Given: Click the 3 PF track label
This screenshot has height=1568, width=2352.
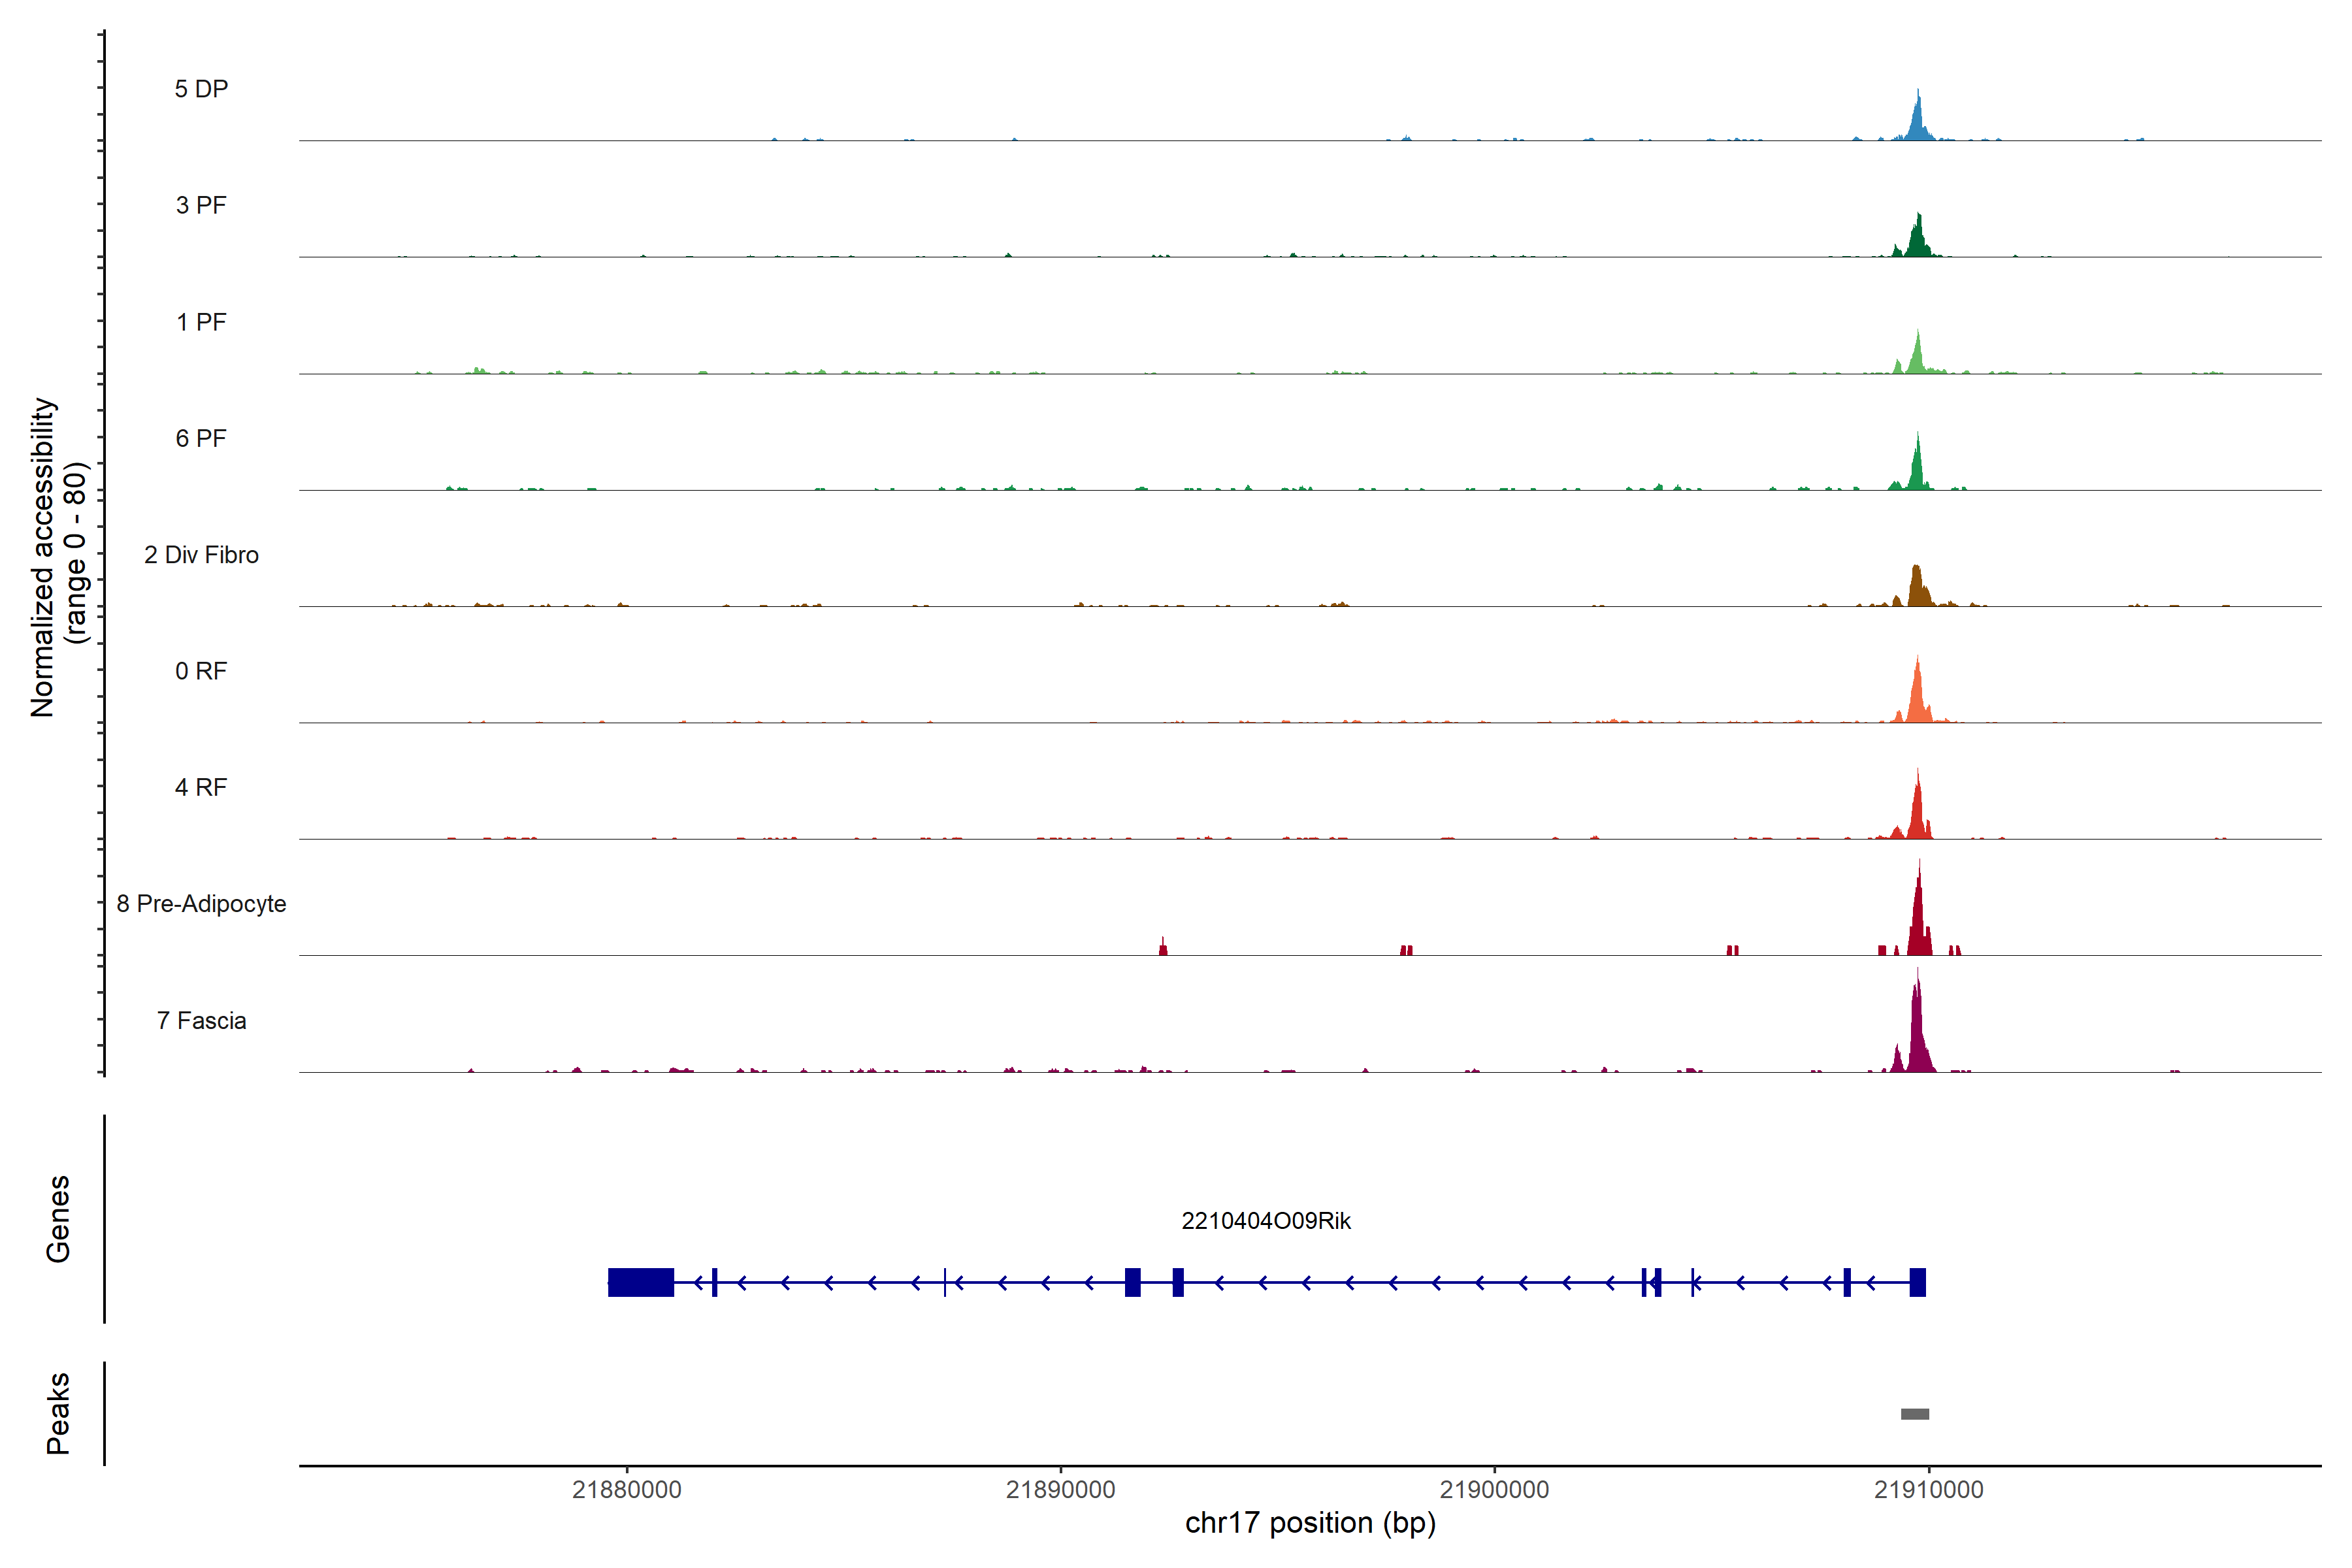Looking at the screenshot, I should click(201, 205).
